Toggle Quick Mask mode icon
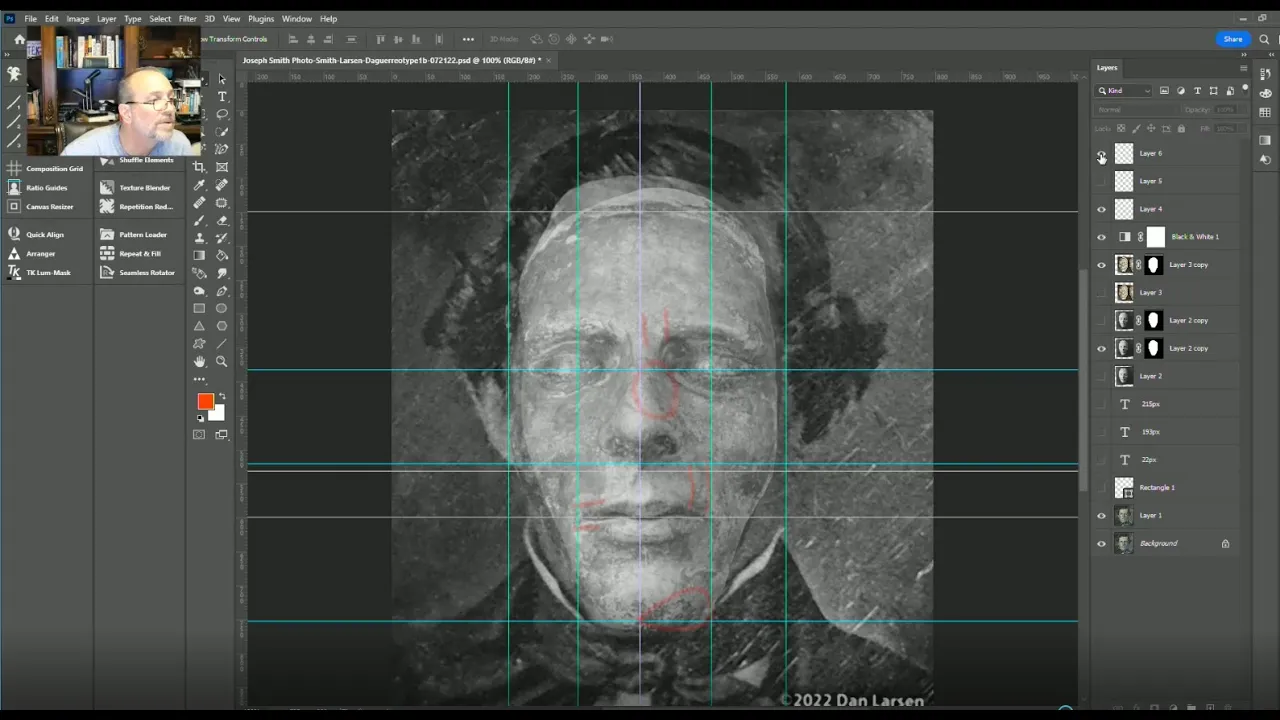The image size is (1280, 720). (199, 434)
